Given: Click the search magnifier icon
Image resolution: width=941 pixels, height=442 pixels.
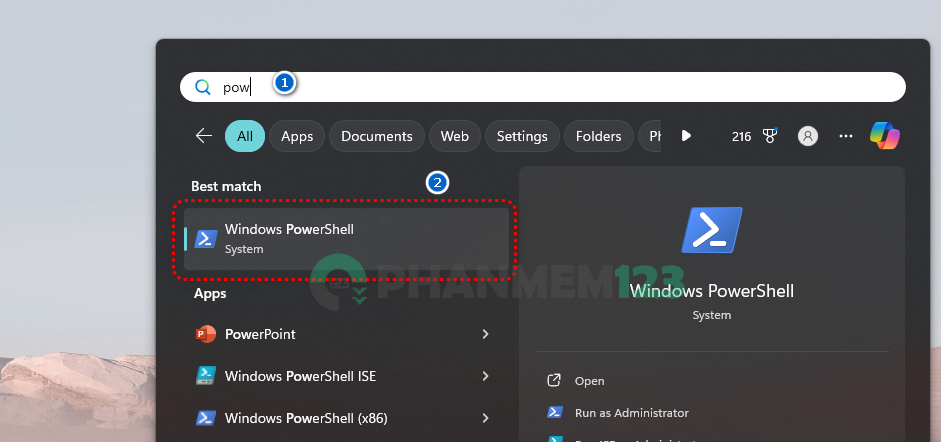Looking at the screenshot, I should pos(203,88).
